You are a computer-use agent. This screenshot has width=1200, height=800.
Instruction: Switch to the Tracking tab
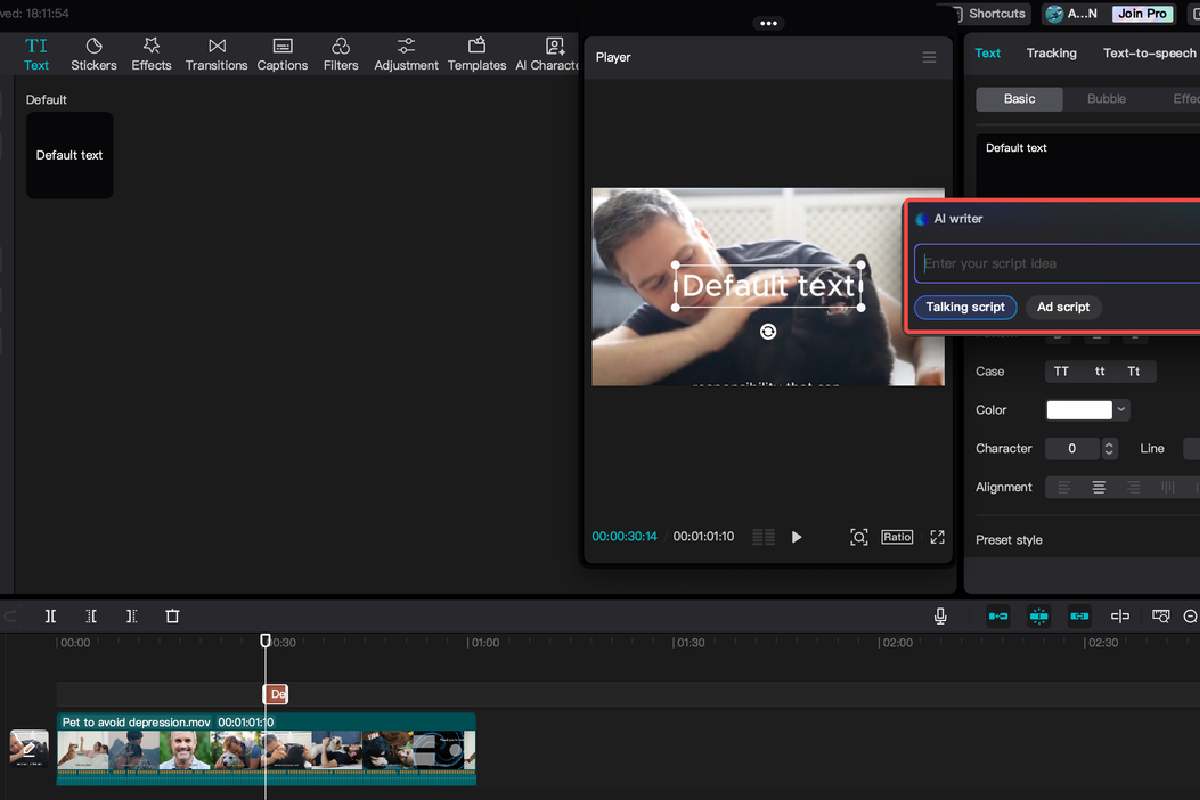[1051, 53]
